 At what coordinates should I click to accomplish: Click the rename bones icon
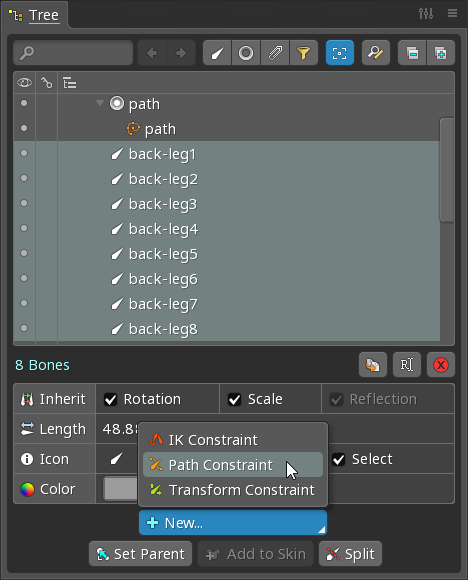click(x=407, y=365)
